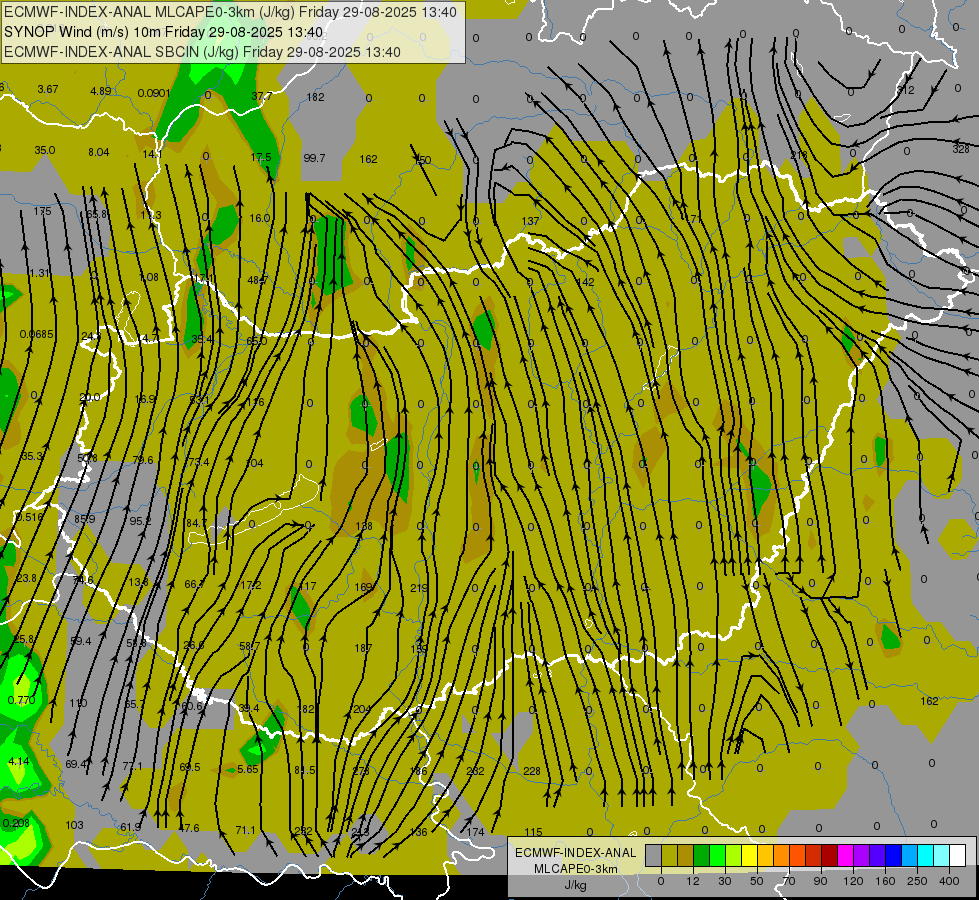Click the map value 37.7
The width and height of the screenshot is (979, 900).
[x=262, y=96]
